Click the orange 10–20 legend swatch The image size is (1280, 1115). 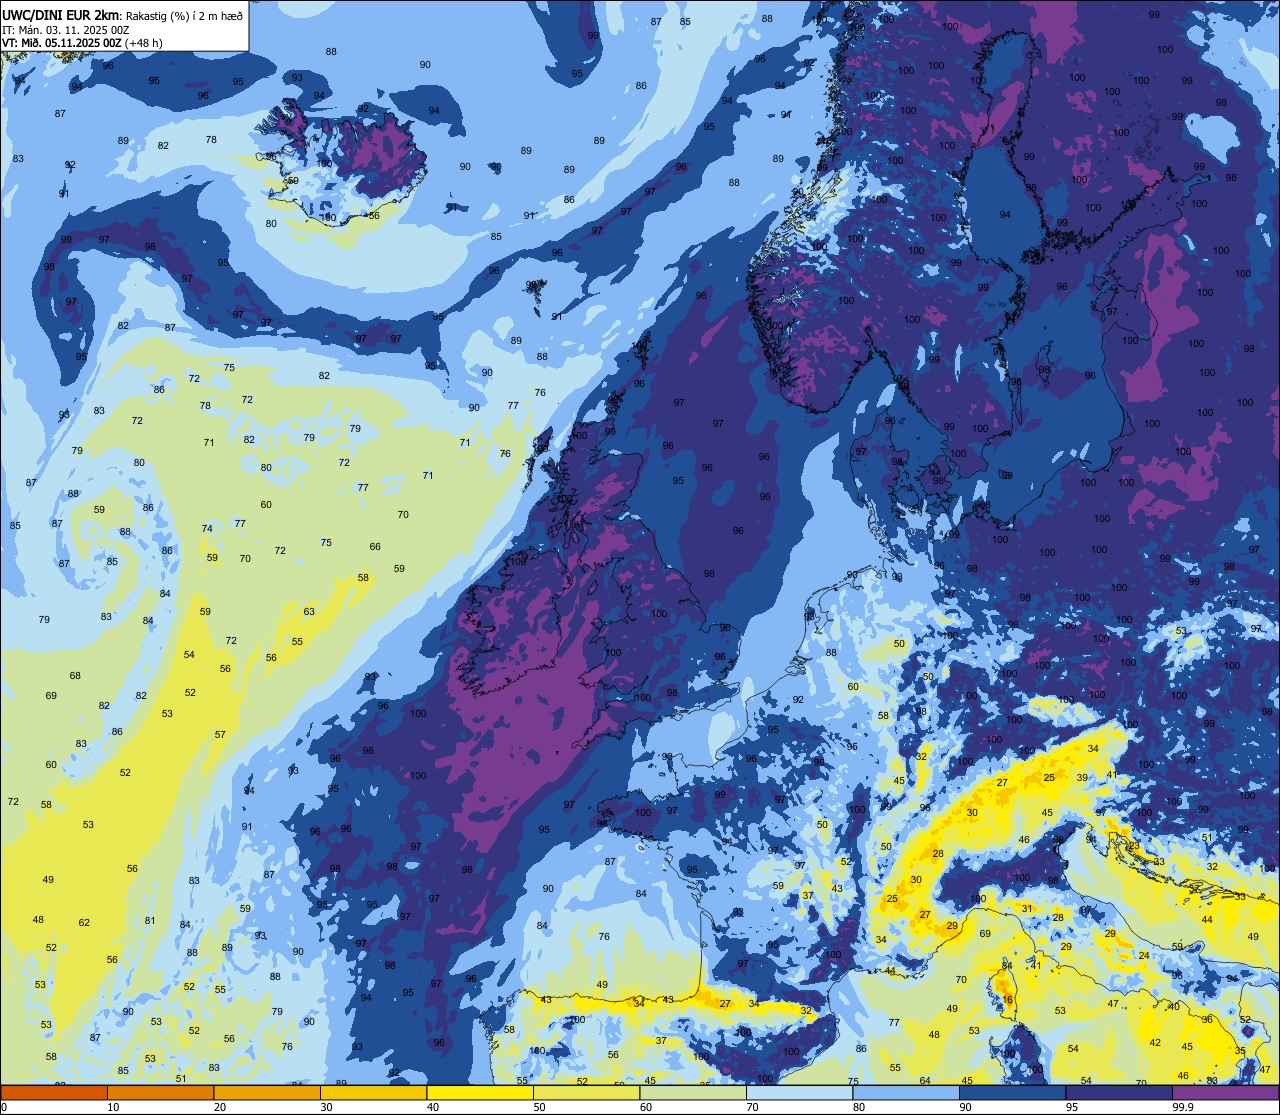[x=160, y=1092]
